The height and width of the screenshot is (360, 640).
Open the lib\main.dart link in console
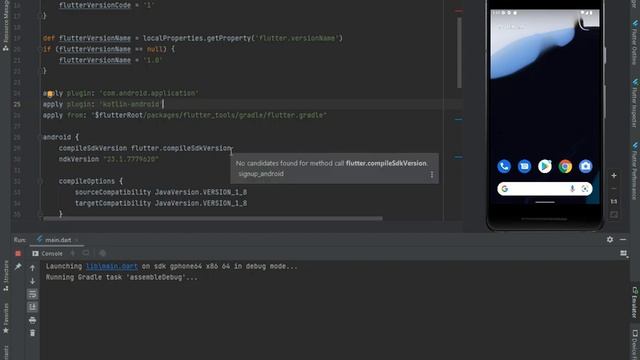click(111, 266)
